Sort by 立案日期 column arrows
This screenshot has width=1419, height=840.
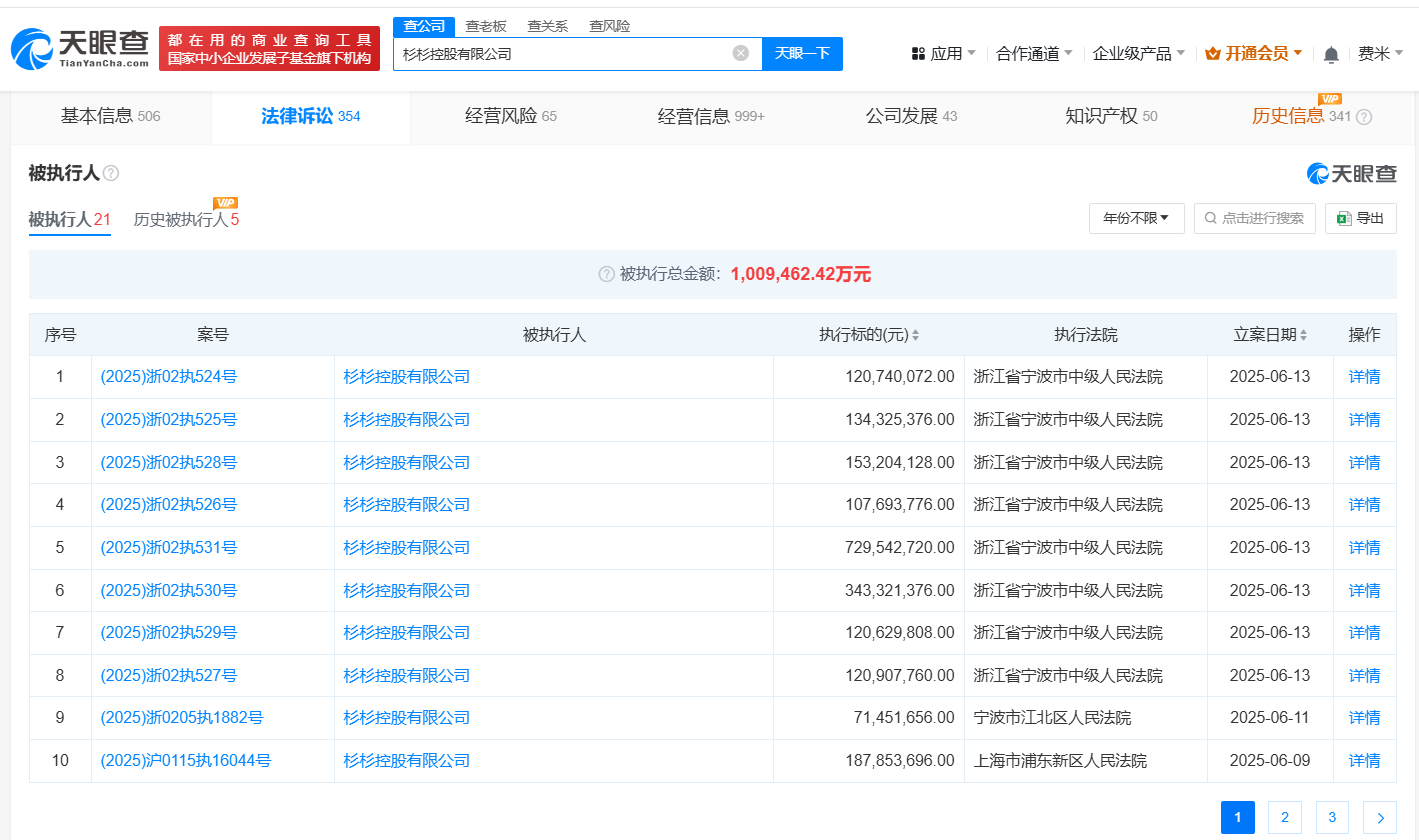tap(1303, 335)
